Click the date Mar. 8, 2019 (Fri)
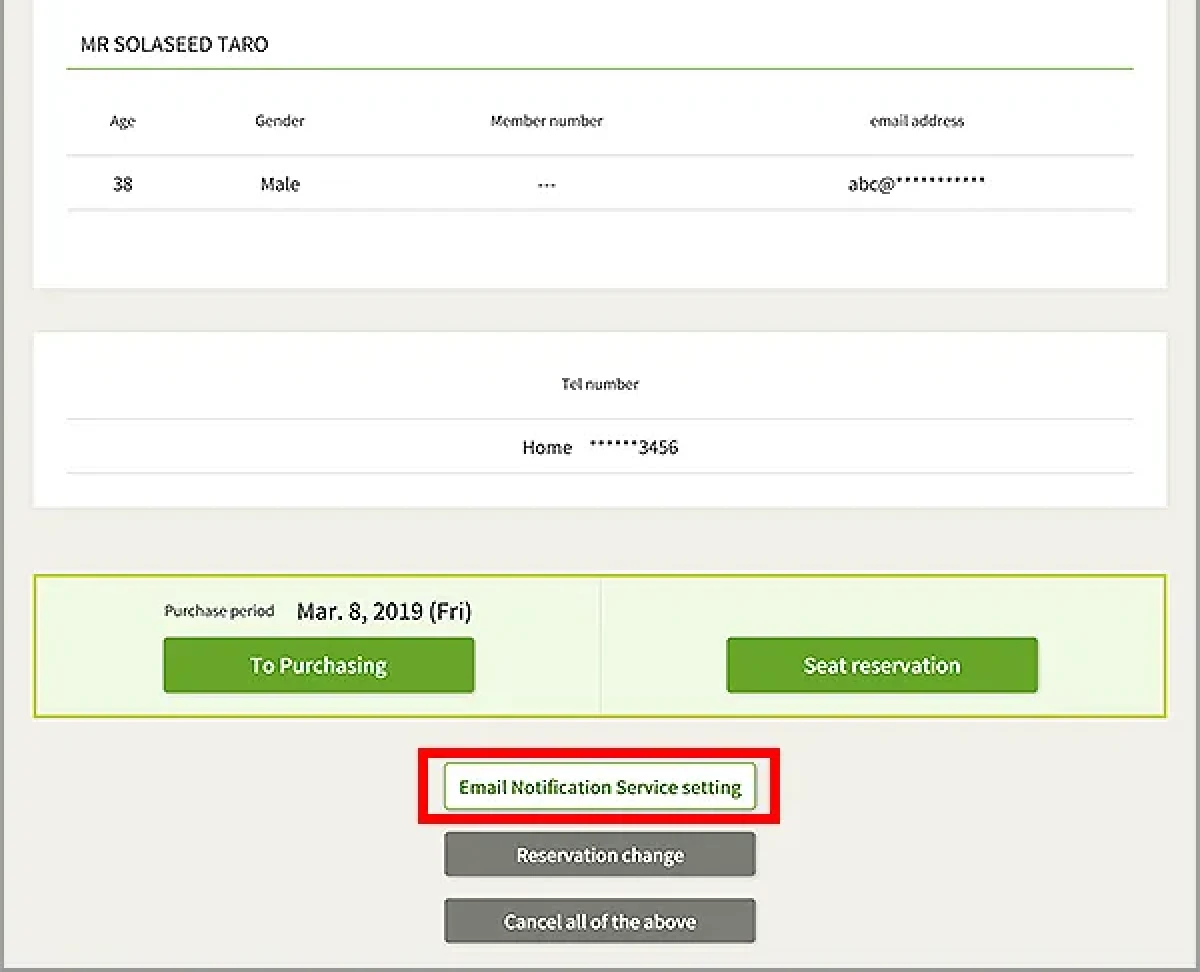 coord(383,611)
